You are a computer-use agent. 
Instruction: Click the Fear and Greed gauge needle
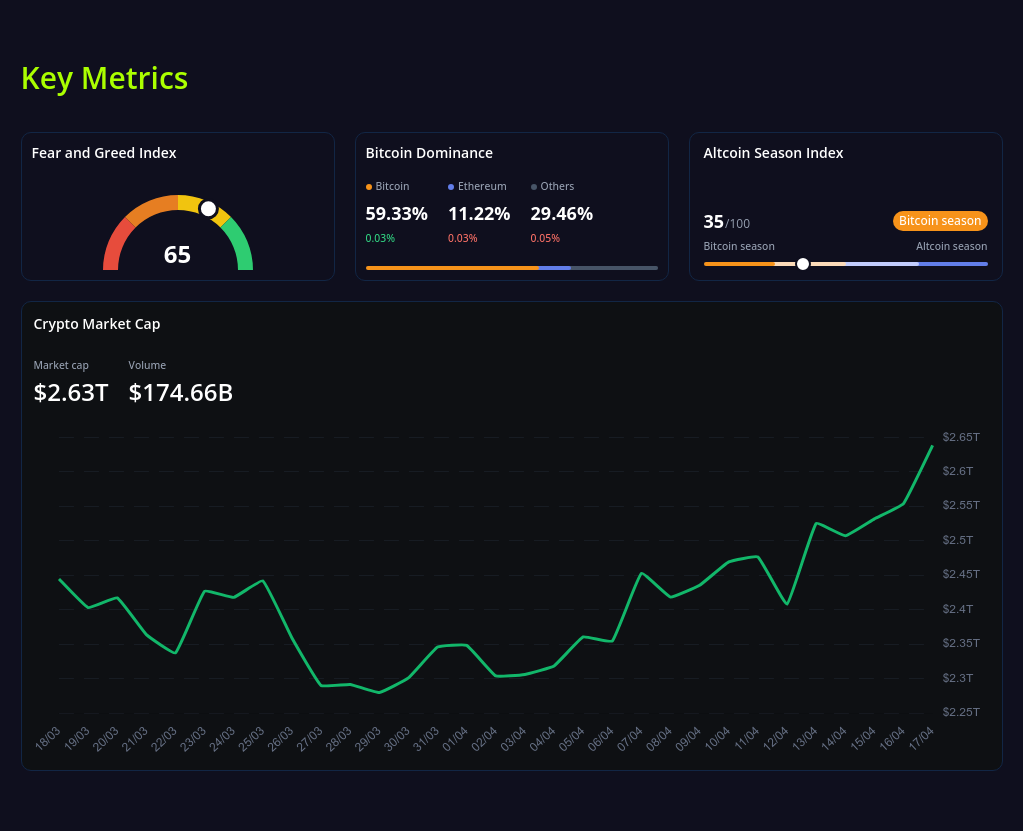pos(209,208)
